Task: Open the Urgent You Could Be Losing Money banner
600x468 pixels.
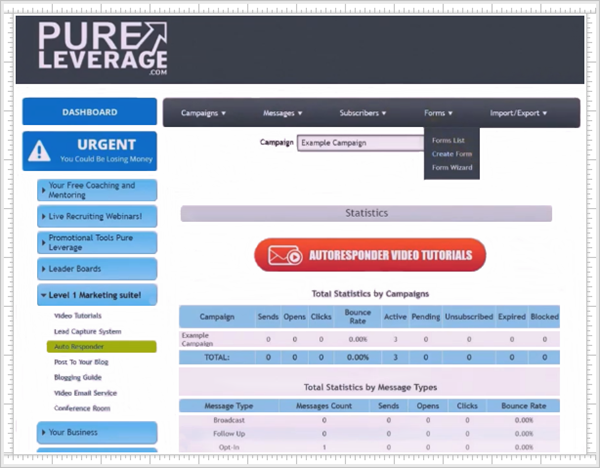Action: 90,151
